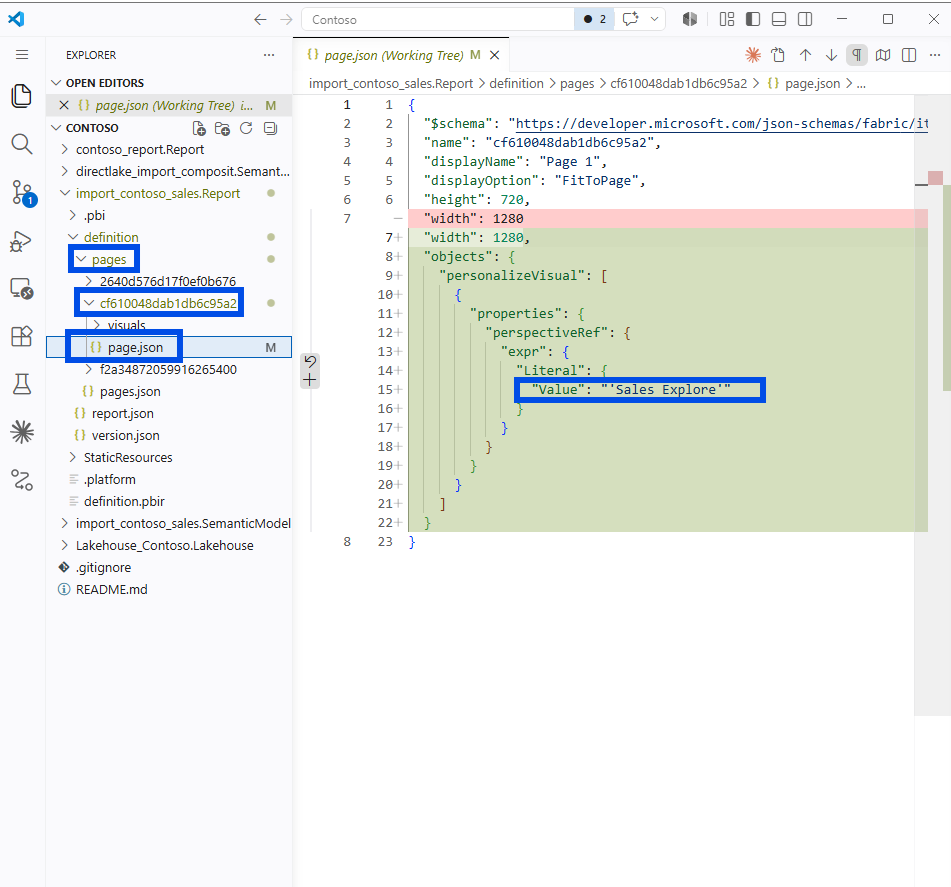Toggle whitespace paragraph mark button
Viewport: 951px width, 887px height.
[x=857, y=55]
